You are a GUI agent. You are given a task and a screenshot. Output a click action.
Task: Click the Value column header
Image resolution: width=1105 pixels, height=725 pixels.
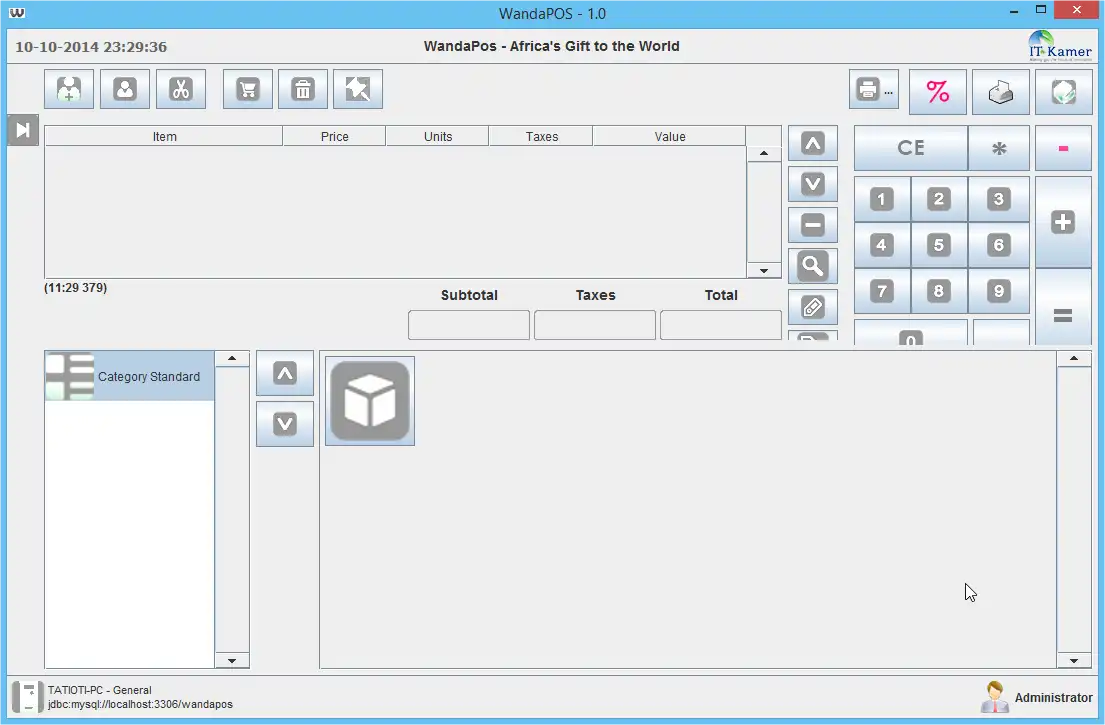[x=669, y=137]
